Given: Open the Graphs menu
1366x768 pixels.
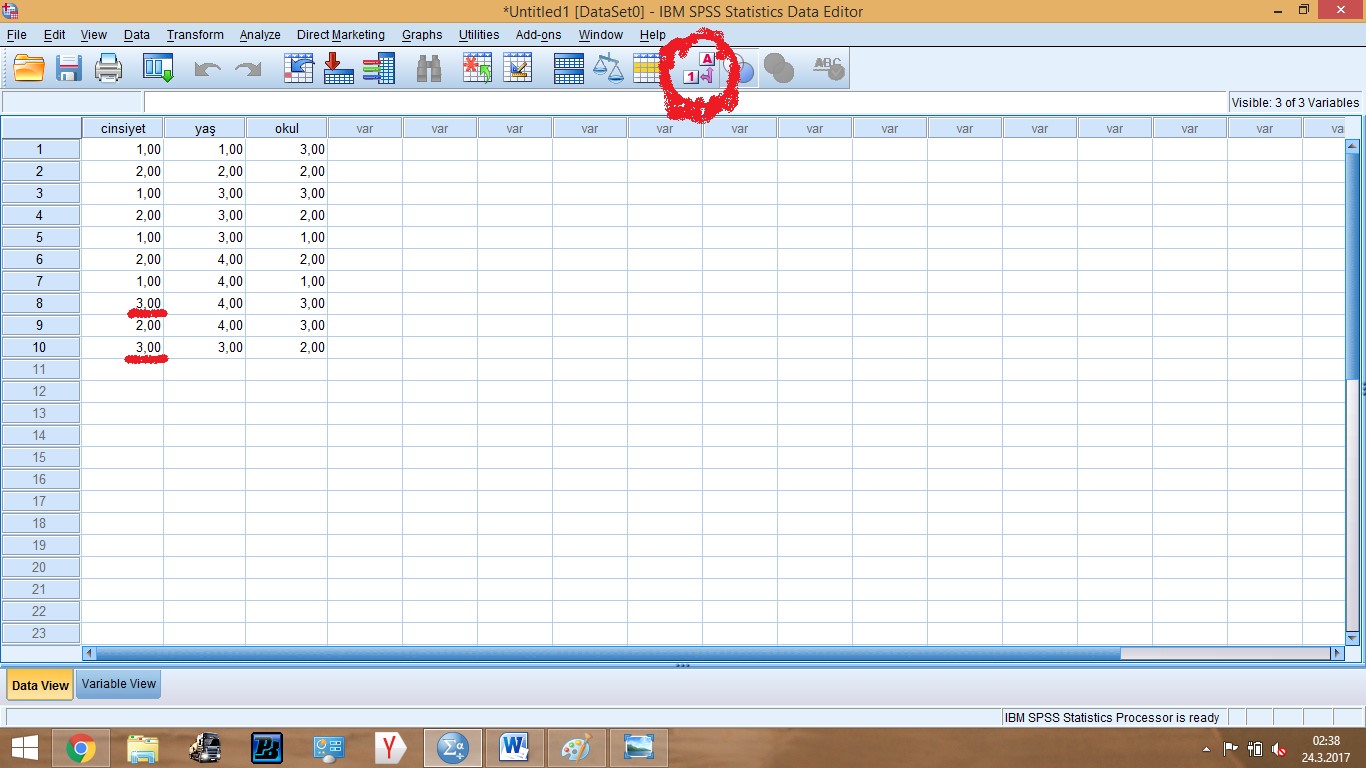Looking at the screenshot, I should [x=422, y=35].
